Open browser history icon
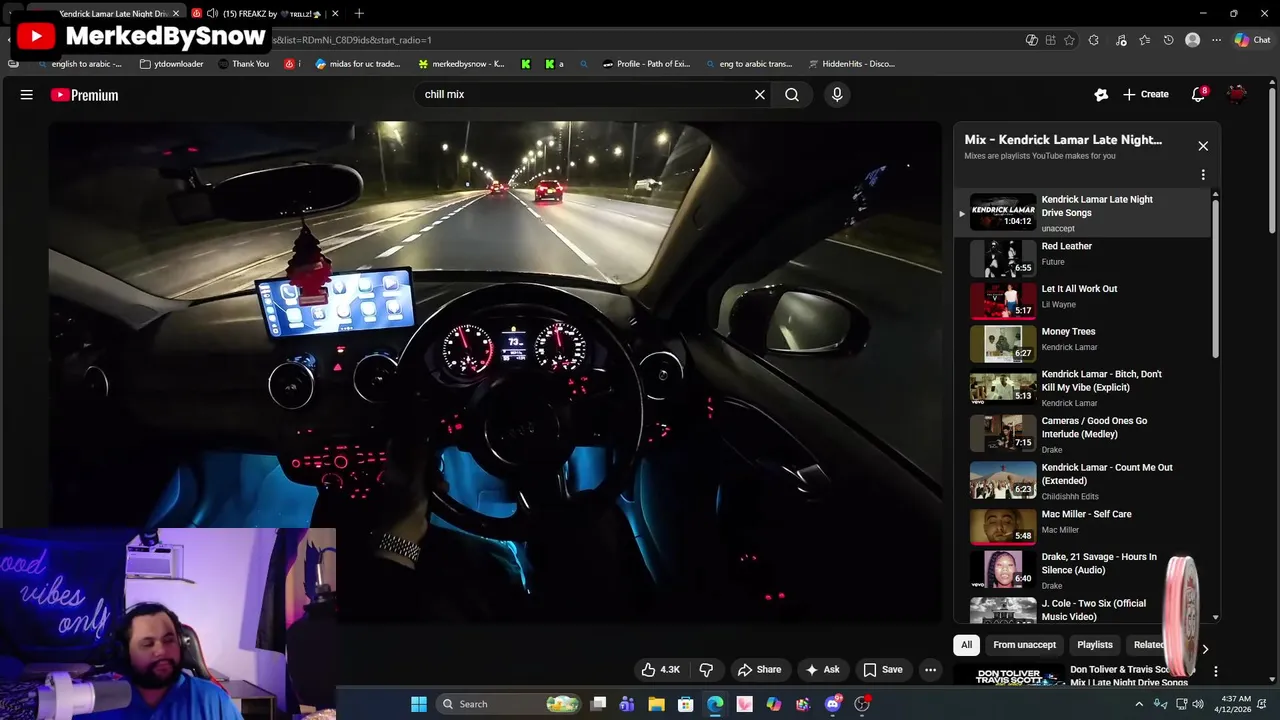 1168,40
